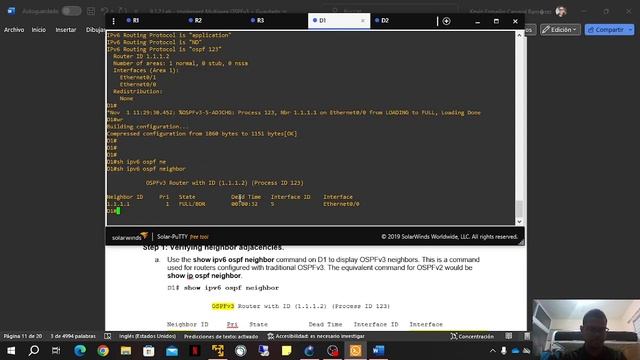Open the Windows Start menu
This screenshot has width=640, height=360.
(11, 351)
